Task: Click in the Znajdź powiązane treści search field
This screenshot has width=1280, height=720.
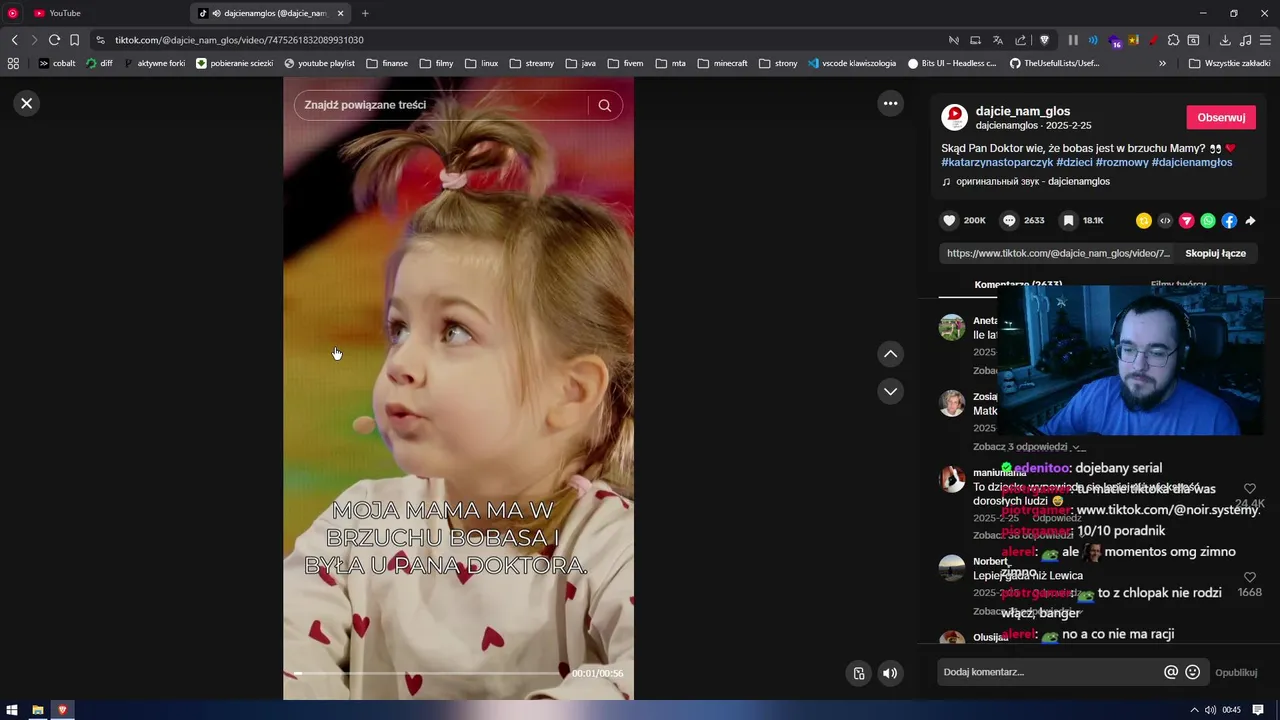Action: [x=441, y=105]
